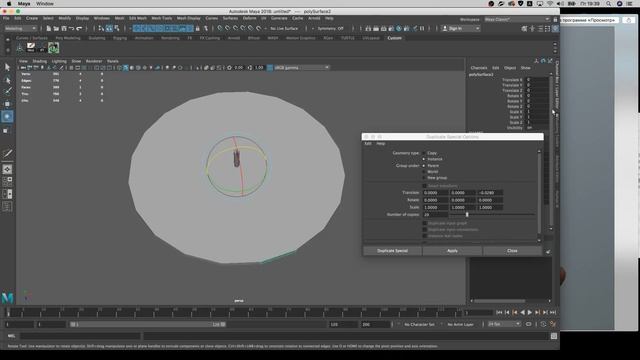This screenshot has height=360, width=640.
Task: Open the frame rate dropdown in the range slider bar
Action: [x=504, y=324]
